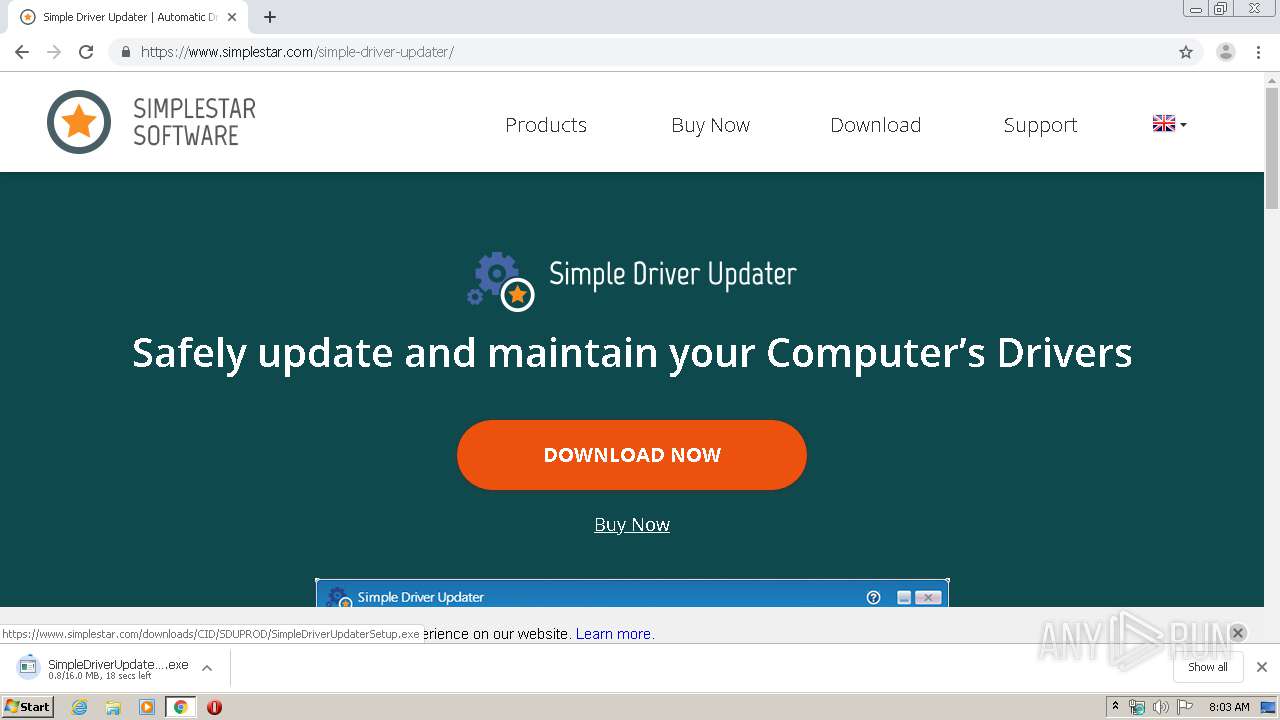1280x720 pixels.
Task: Close the Simple Driver Updater tab
Action: coord(232,17)
